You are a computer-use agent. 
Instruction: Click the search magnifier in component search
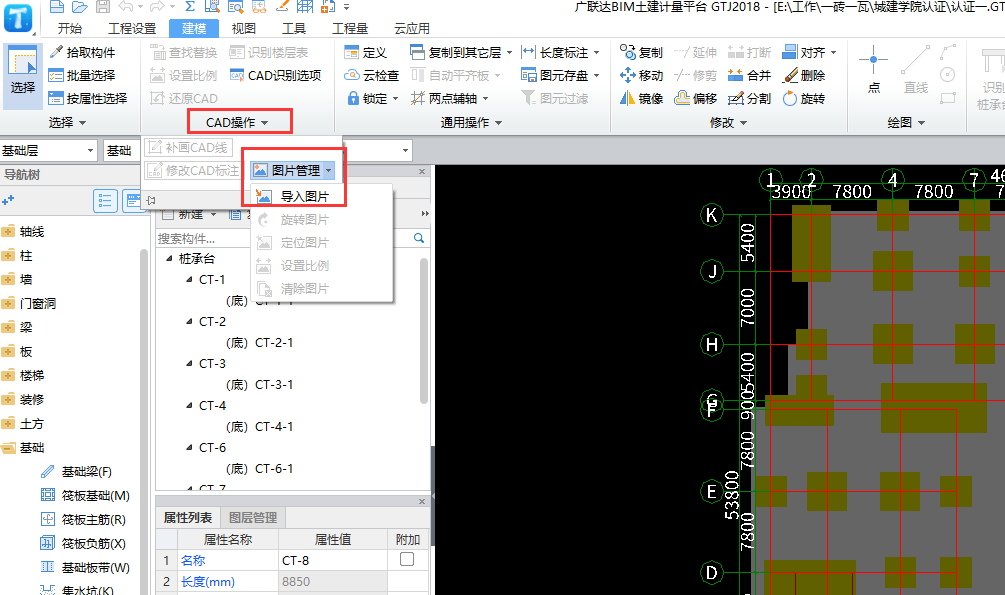[419, 238]
